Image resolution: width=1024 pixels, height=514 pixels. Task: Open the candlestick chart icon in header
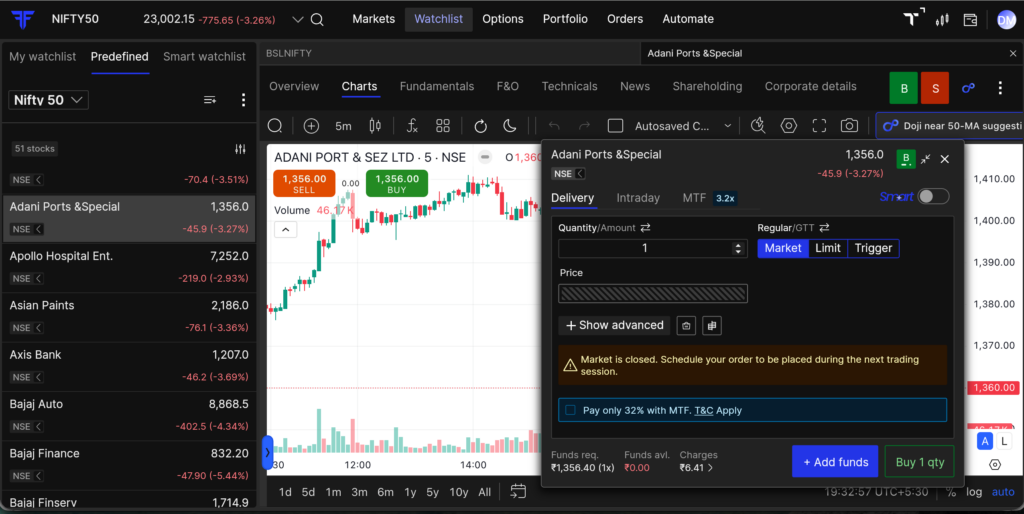pyautogui.click(x=942, y=20)
